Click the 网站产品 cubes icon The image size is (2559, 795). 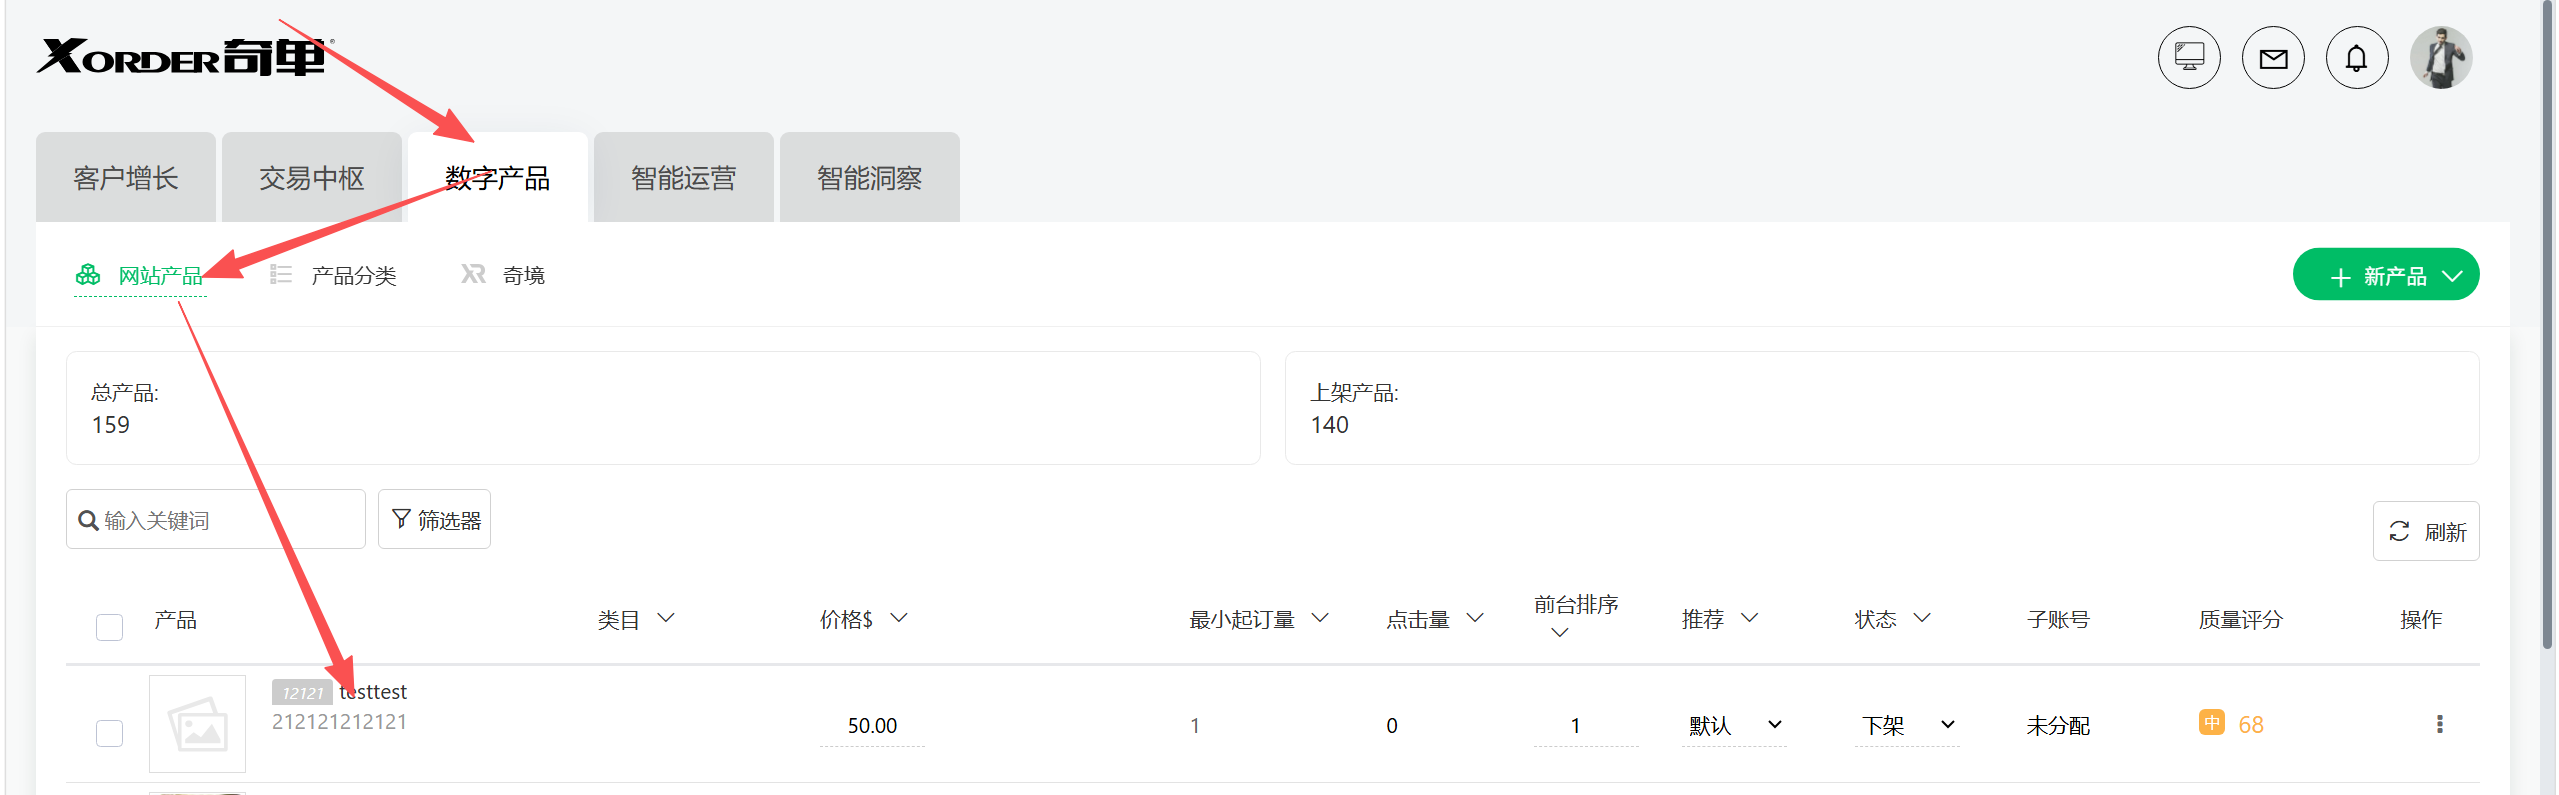pyautogui.click(x=88, y=275)
